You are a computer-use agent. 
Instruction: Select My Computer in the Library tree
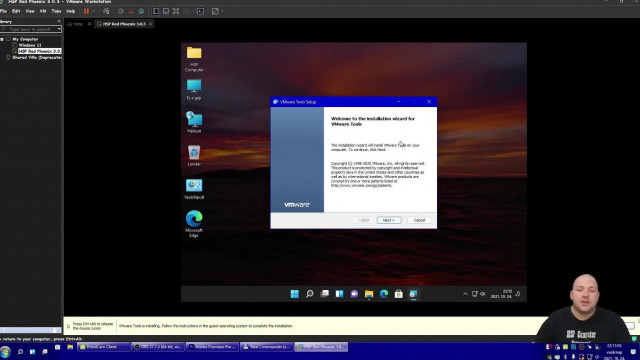pyautogui.click(x=25, y=40)
